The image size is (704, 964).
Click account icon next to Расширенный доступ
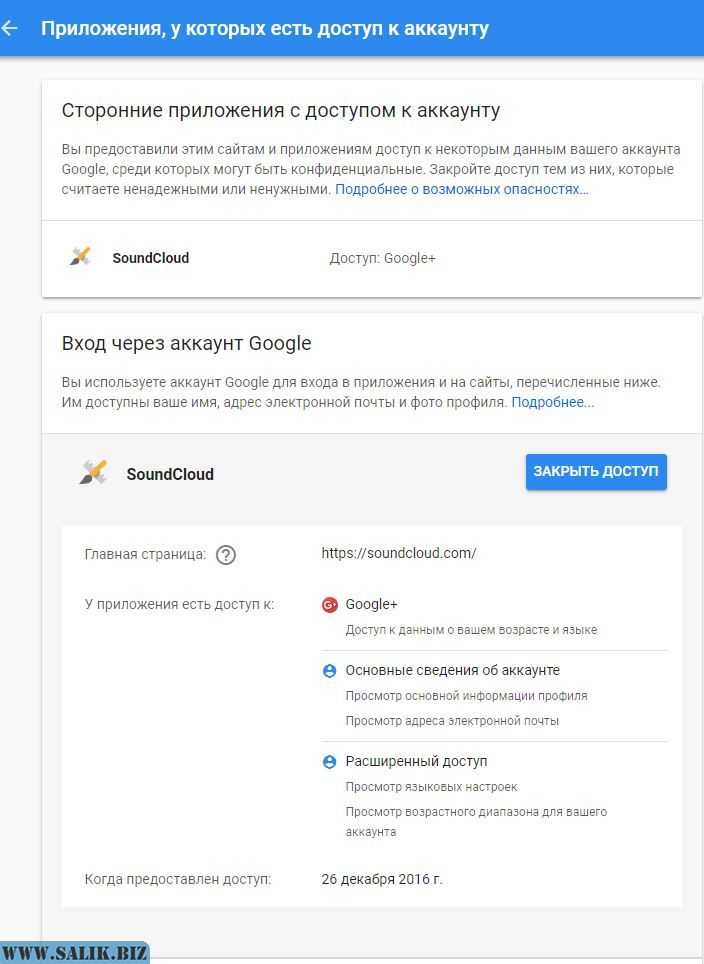(x=330, y=762)
